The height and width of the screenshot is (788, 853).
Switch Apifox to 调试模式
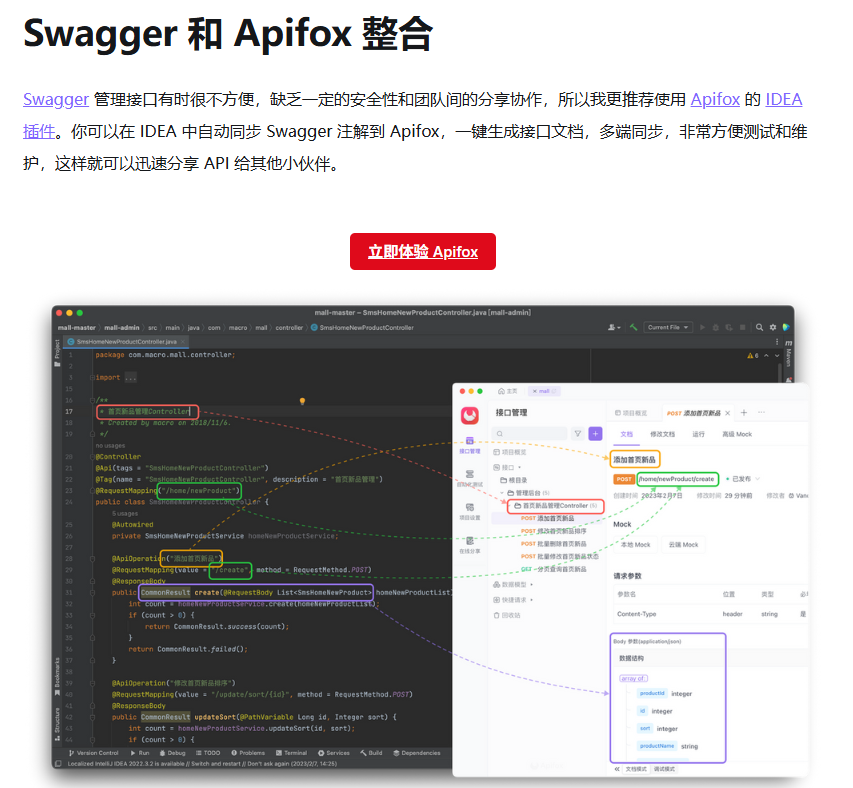[665, 769]
